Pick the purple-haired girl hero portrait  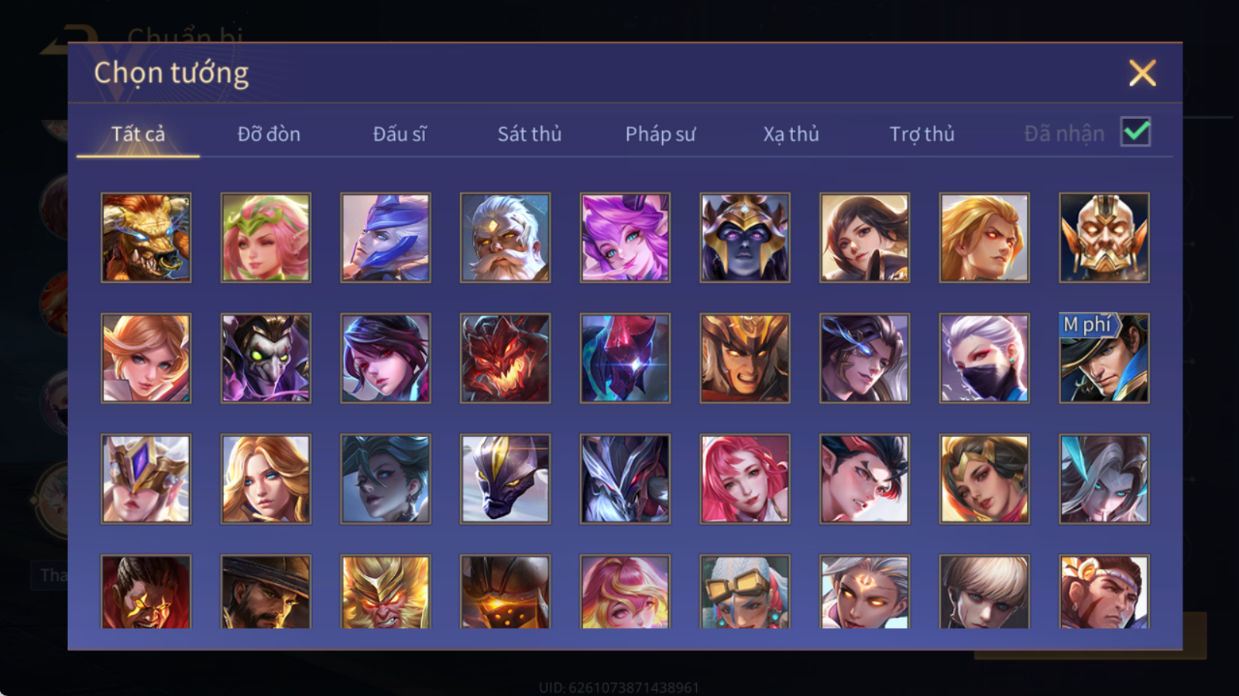(x=625, y=238)
